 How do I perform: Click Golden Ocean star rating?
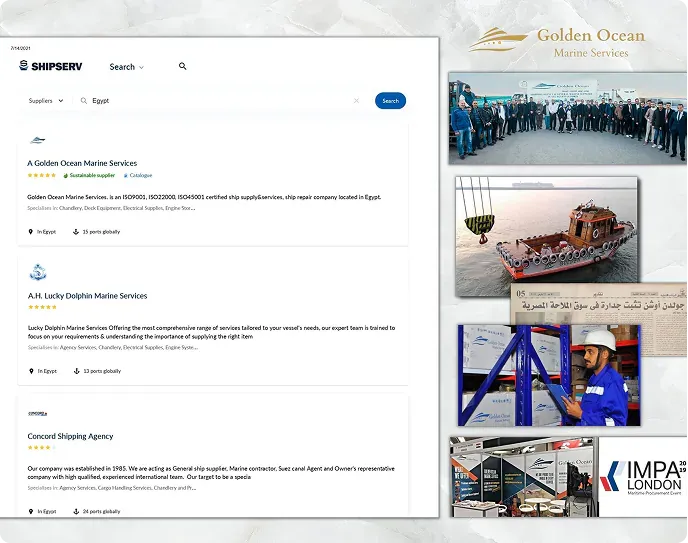pyautogui.click(x=42, y=175)
